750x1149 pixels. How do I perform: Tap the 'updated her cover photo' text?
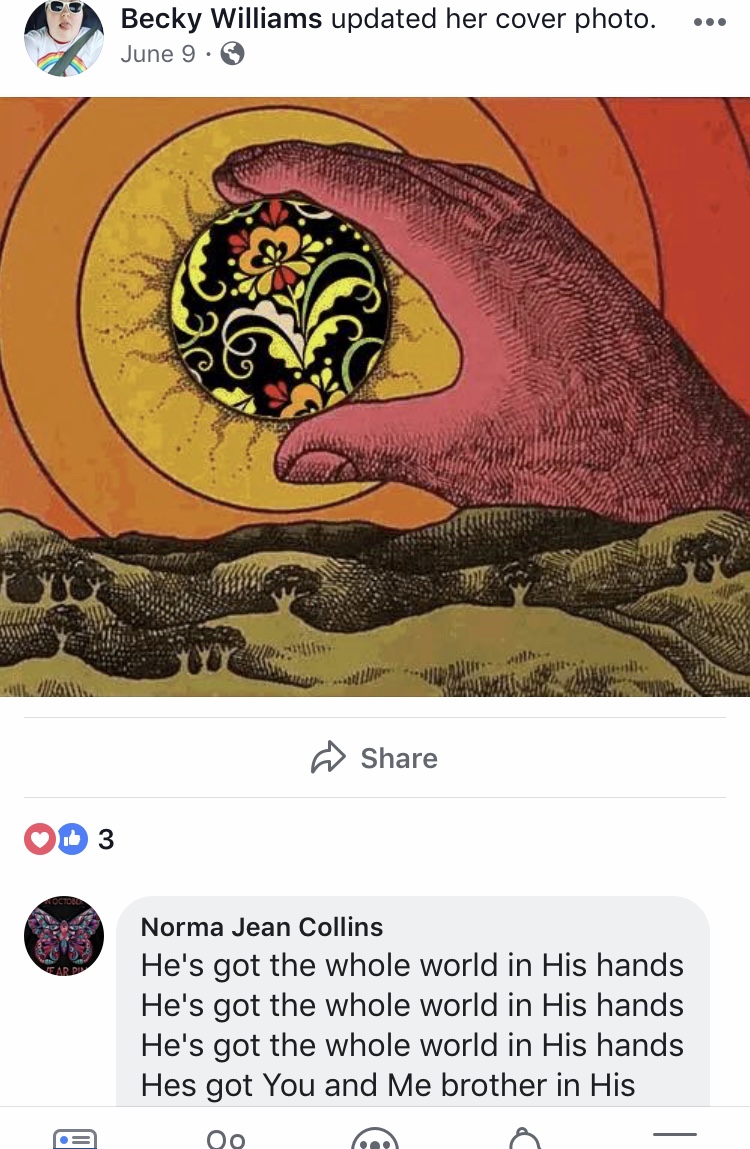click(x=493, y=19)
